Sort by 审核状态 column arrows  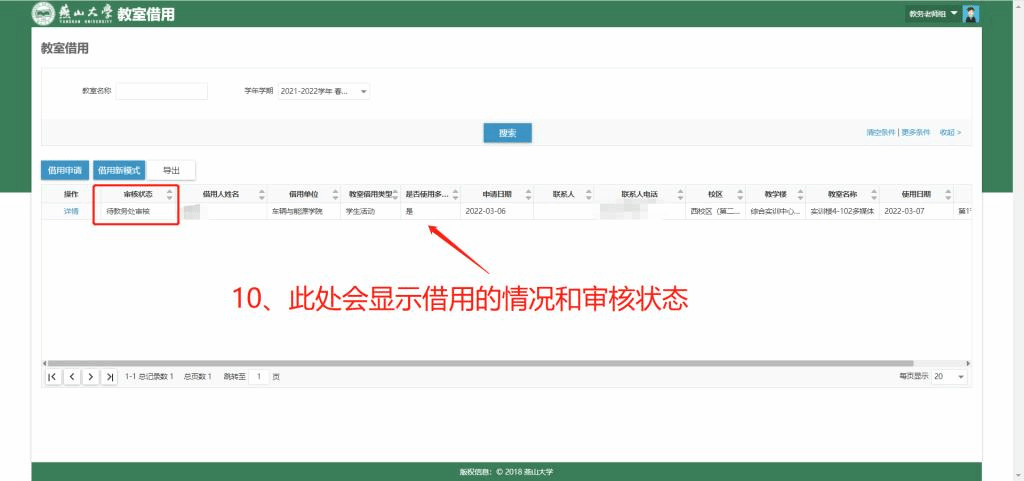pyautogui.click(x=169, y=194)
